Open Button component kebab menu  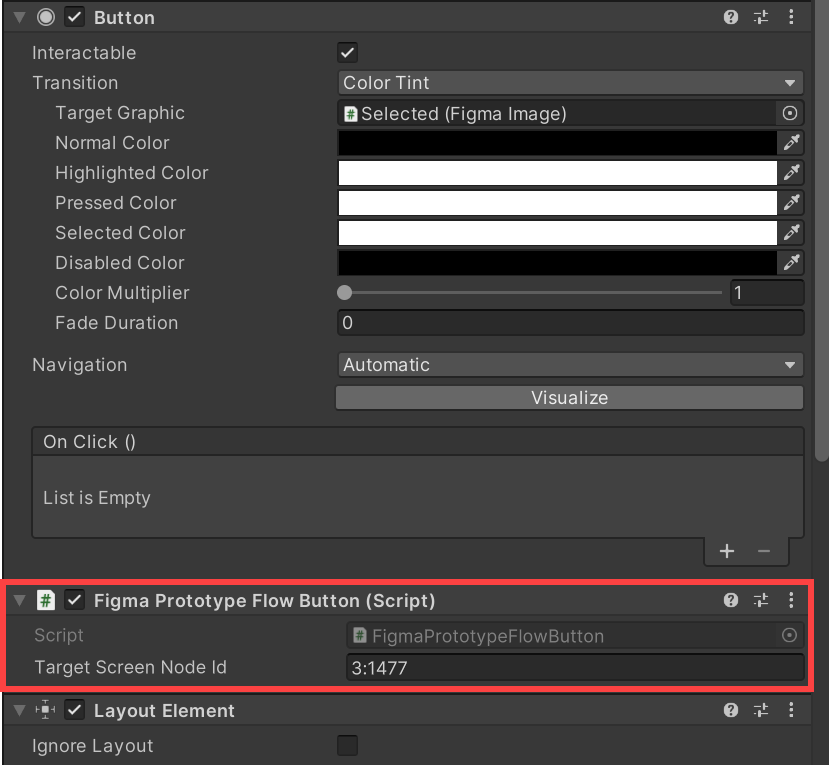tap(791, 17)
